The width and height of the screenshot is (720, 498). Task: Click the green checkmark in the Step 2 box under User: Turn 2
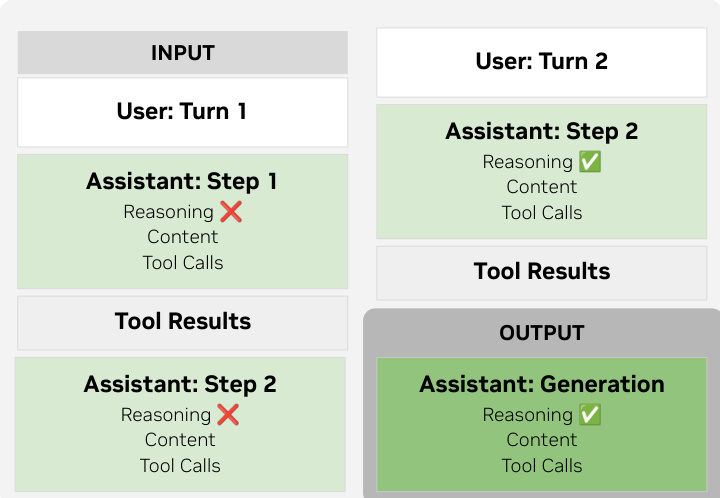click(590, 162)
